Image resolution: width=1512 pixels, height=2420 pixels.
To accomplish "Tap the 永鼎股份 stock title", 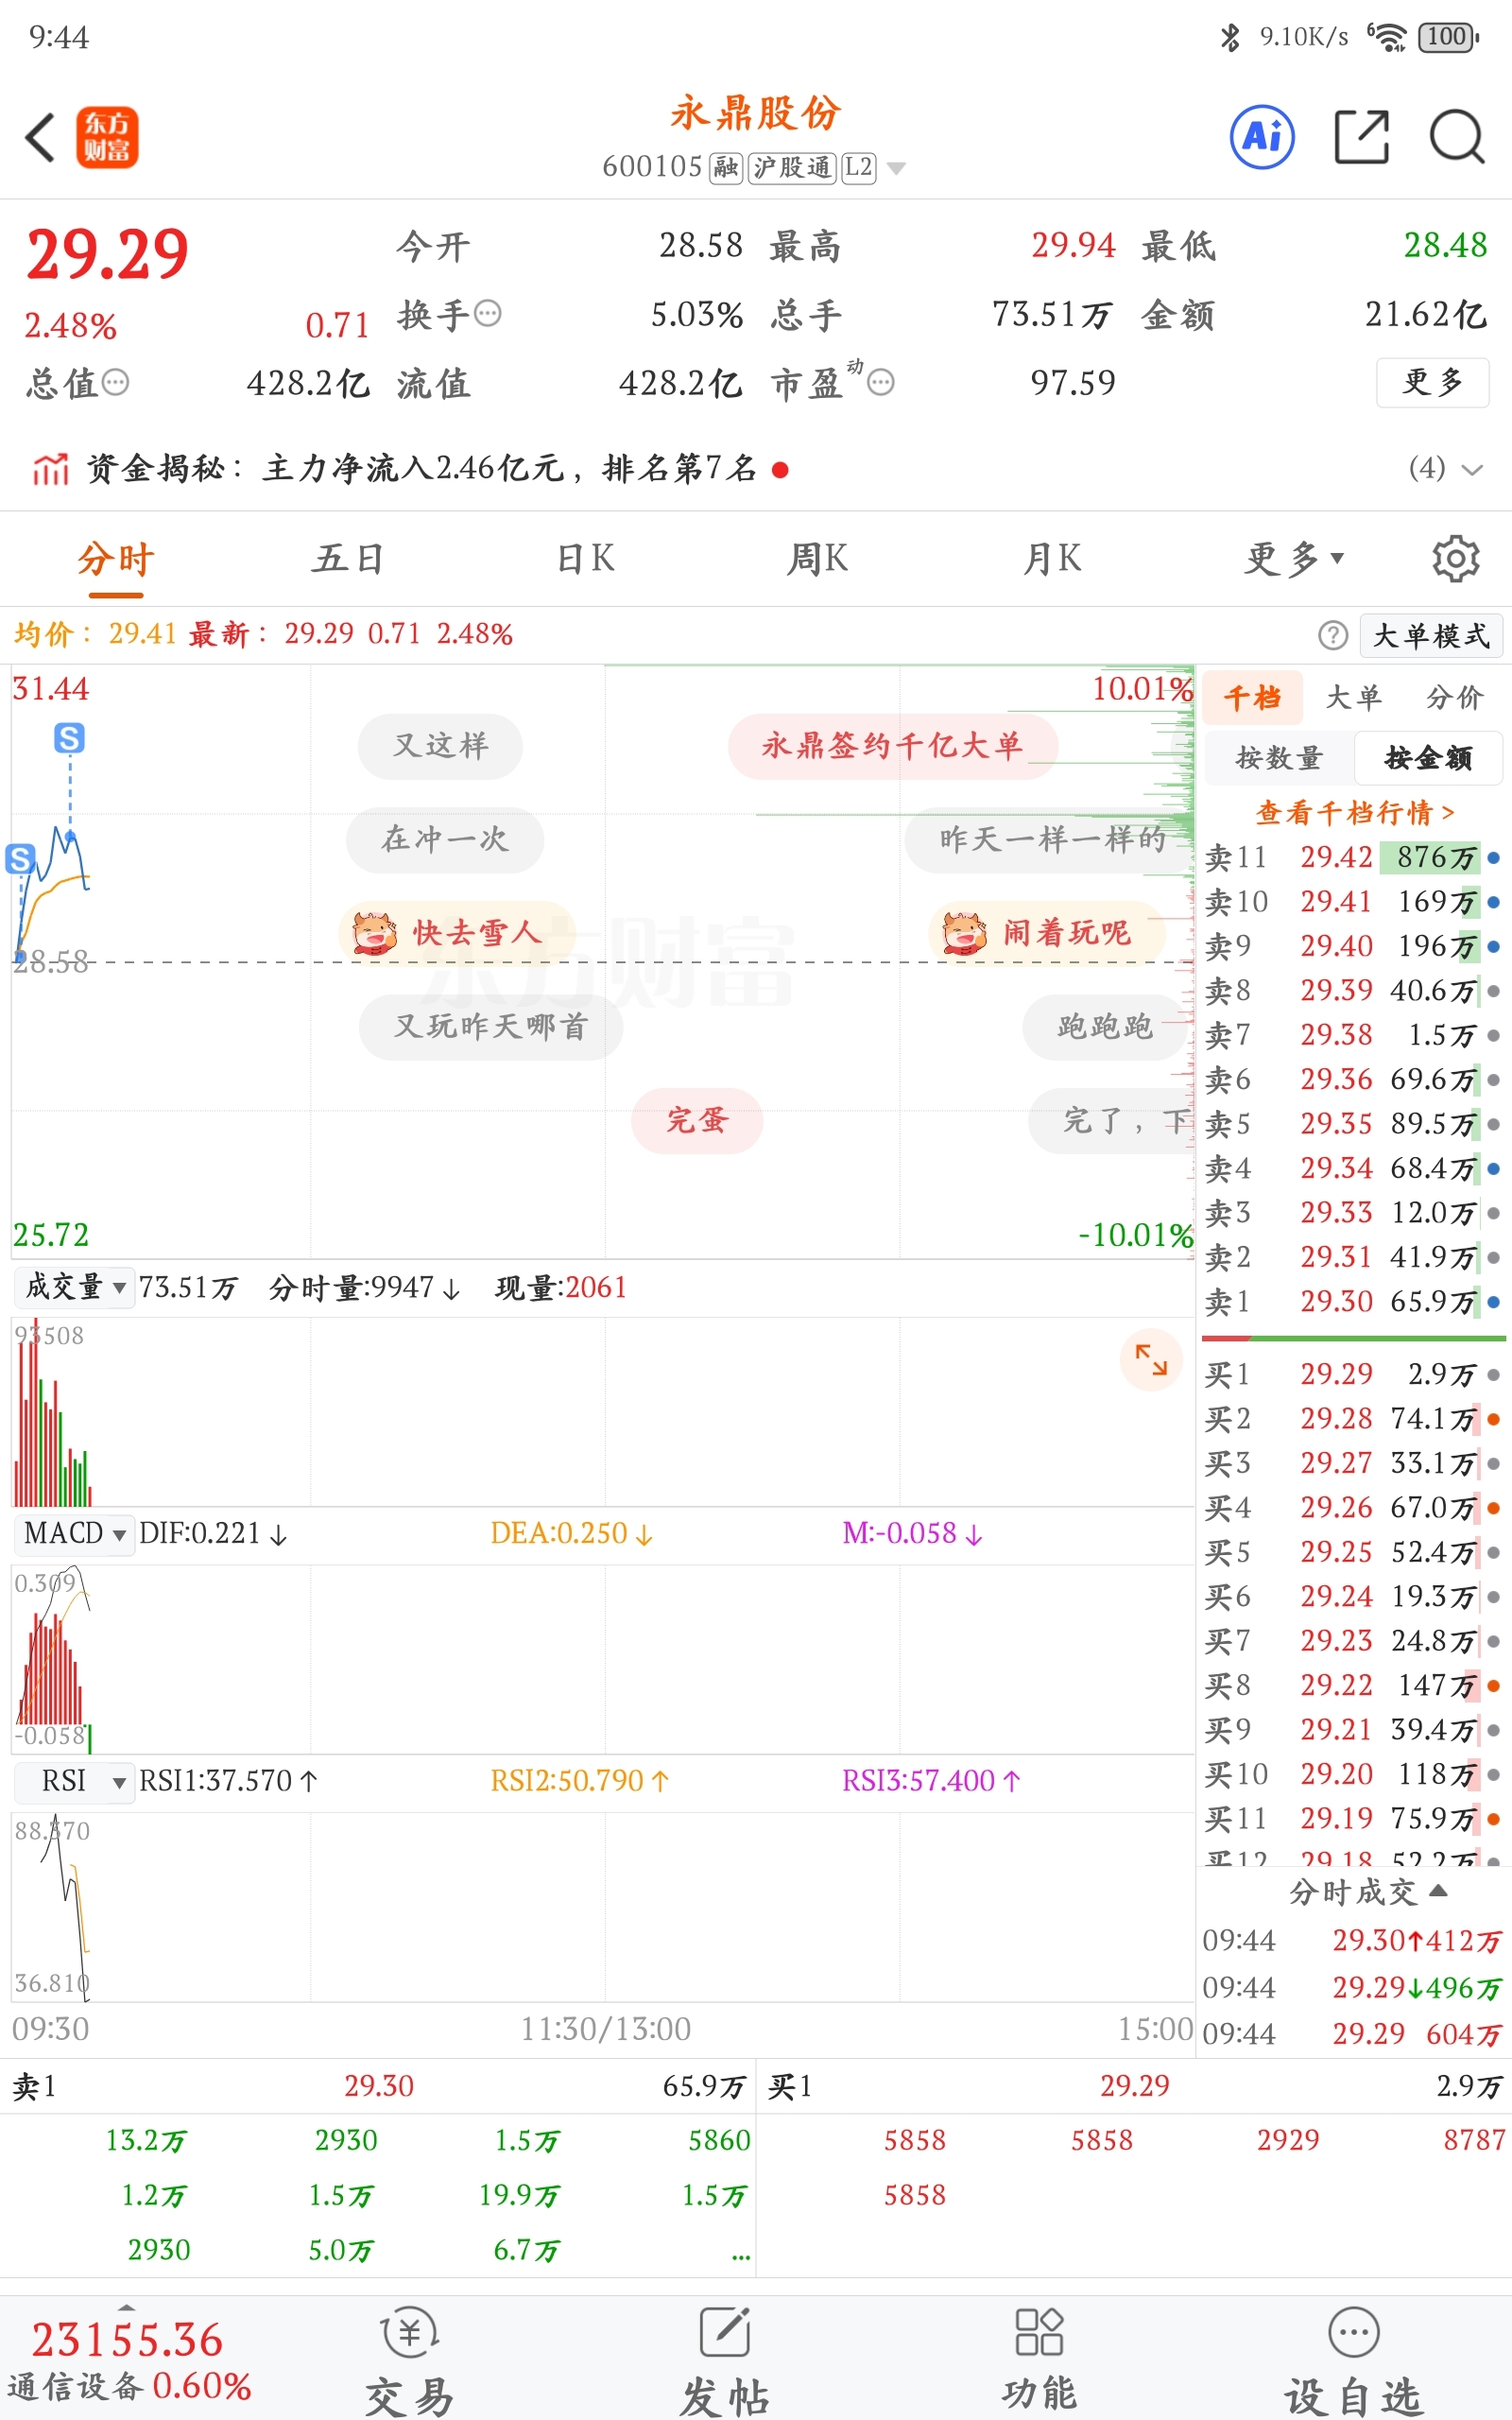I will [x=756, y=113].
